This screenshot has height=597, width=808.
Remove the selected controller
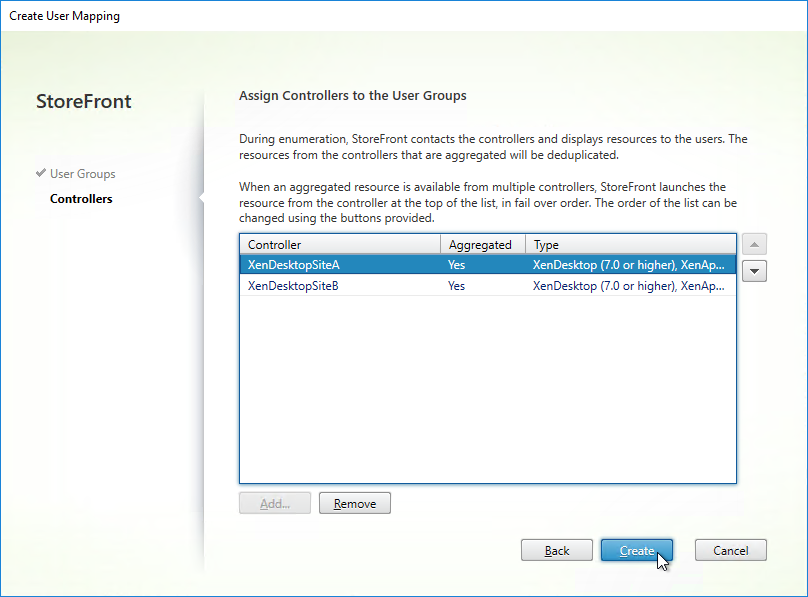[x=355, y=503]
